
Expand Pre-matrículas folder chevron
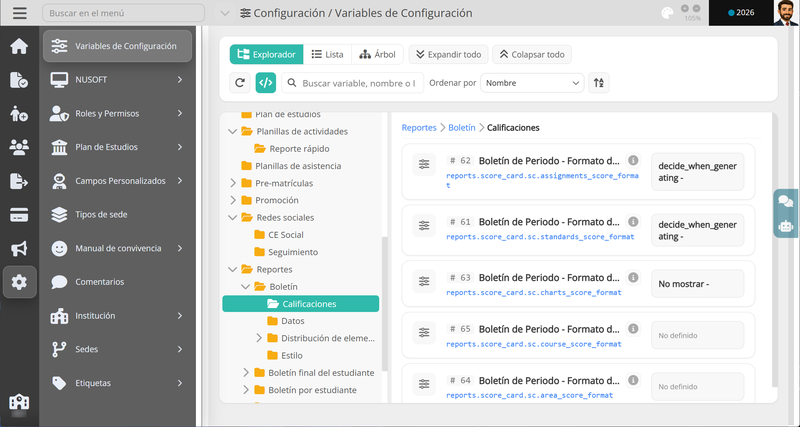(x=233, y=183)
